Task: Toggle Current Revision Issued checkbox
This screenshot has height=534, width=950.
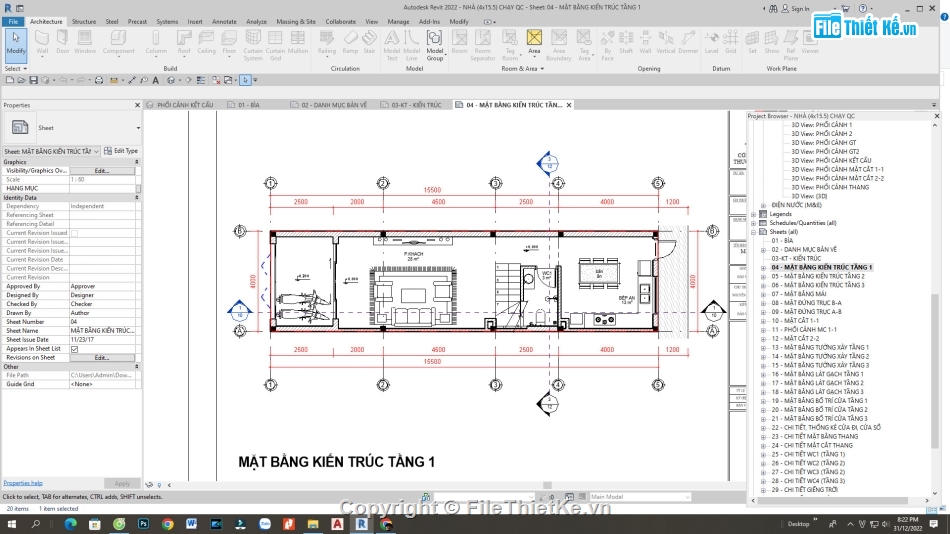Action: [x=75, y=233]
